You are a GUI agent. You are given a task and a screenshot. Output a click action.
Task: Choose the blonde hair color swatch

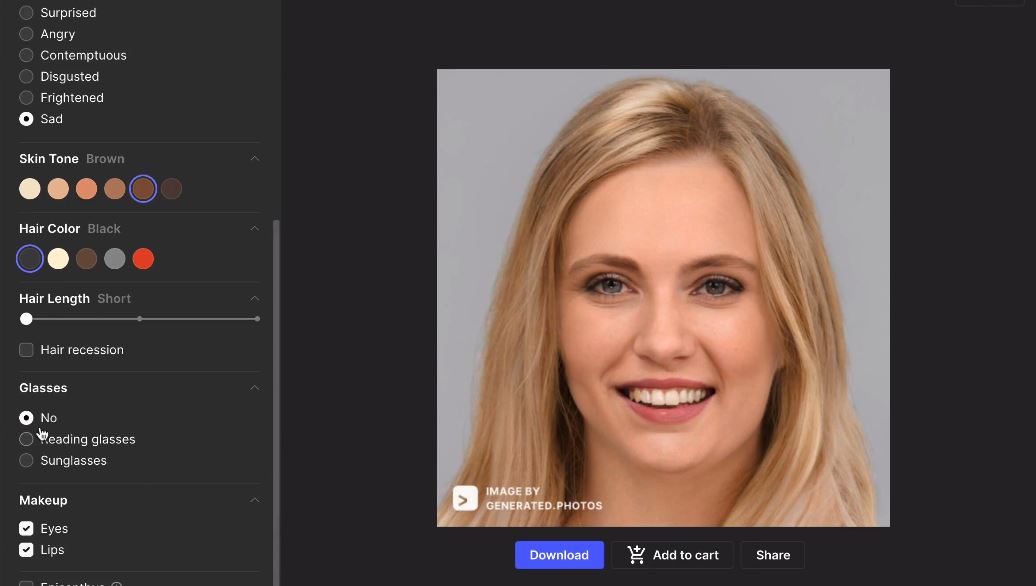point(58,259)
